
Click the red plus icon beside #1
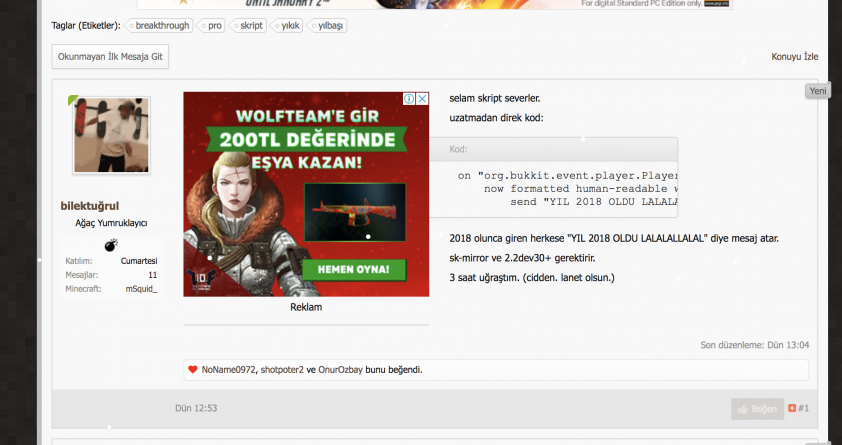pos(792,408)
